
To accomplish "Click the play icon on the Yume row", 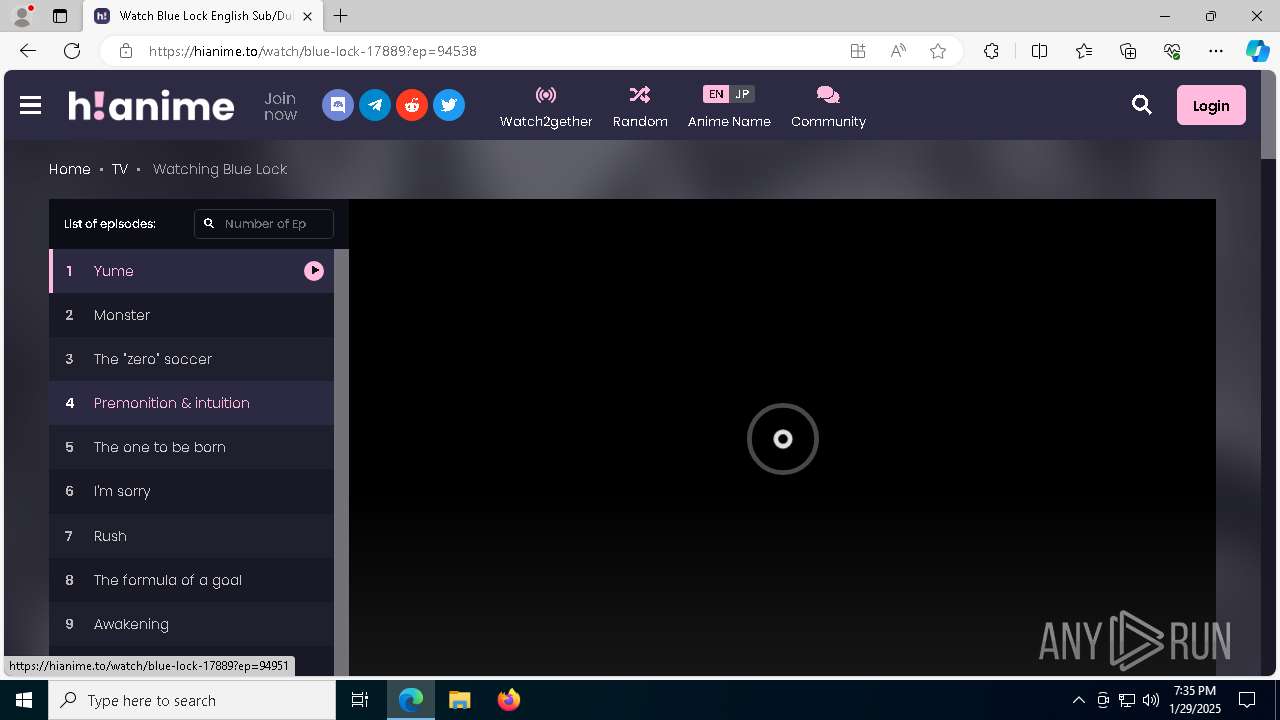I will pyautogui.click(x=314, y=271).
